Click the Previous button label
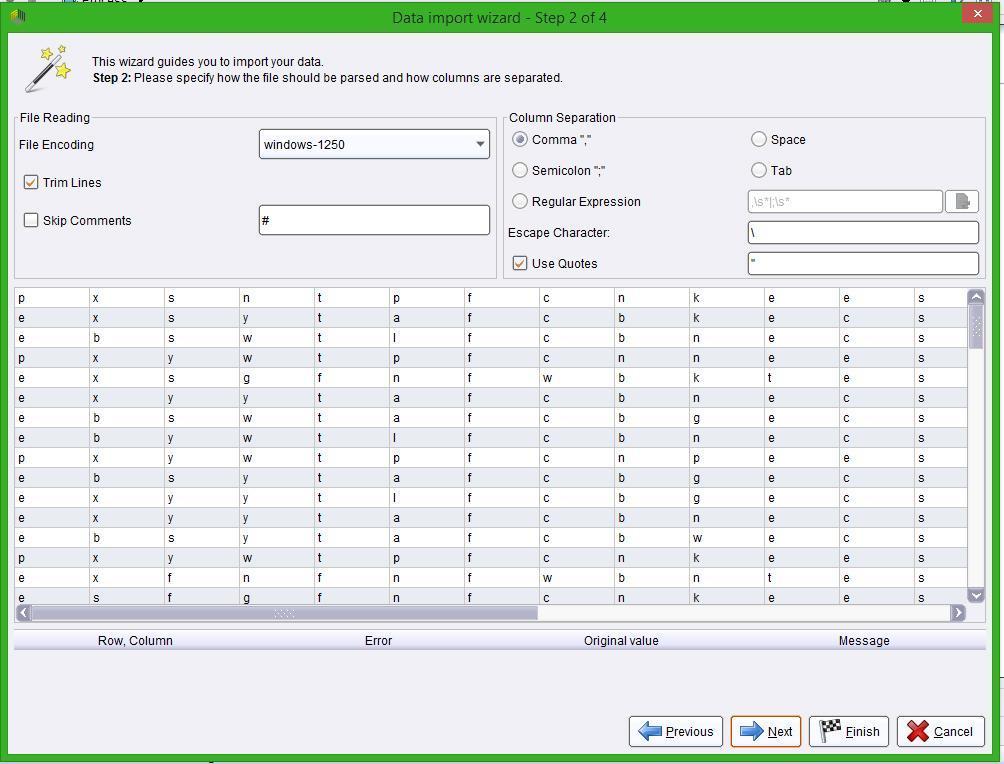The width and height of the screenshot is (1004, 764). tap(689, 731)
